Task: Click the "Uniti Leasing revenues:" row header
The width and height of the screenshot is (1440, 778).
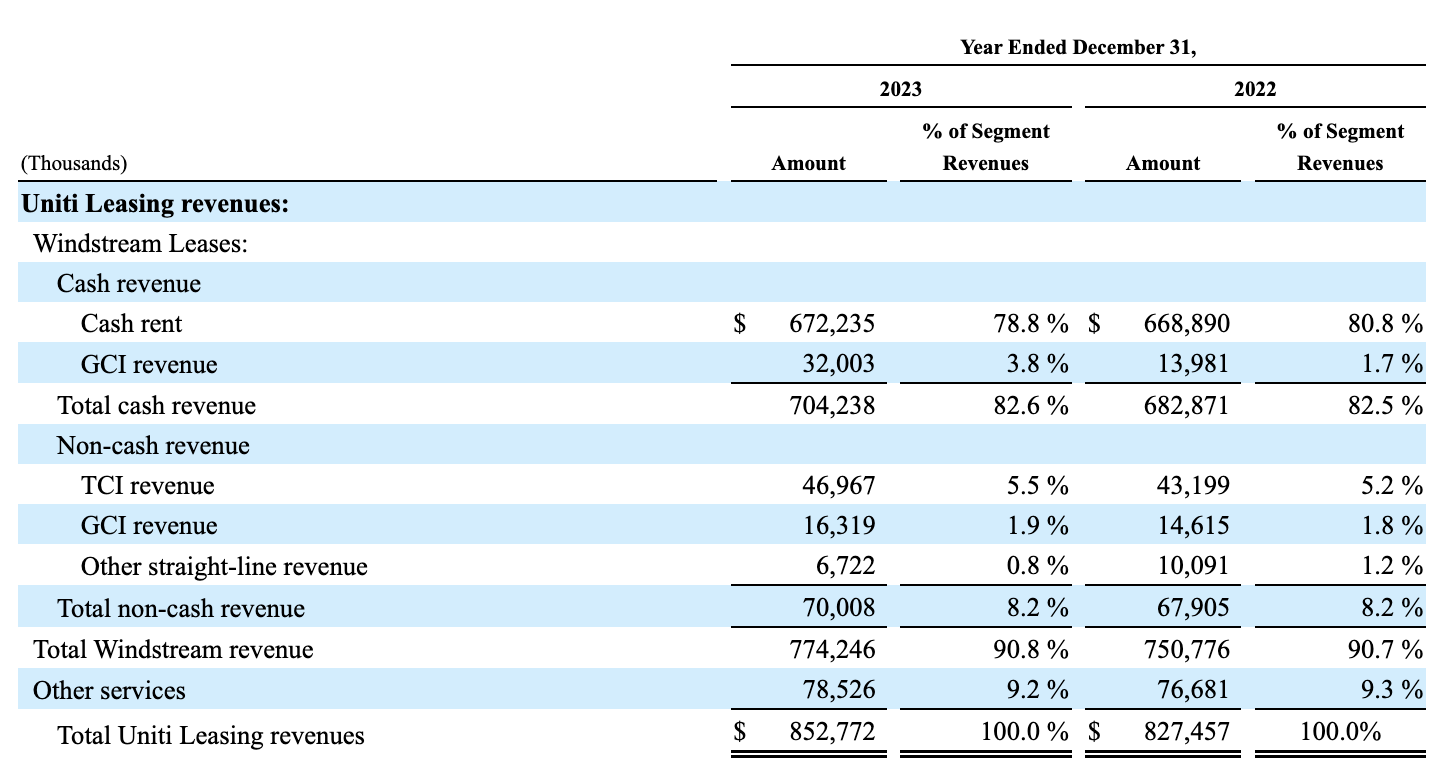Action: 138,203
